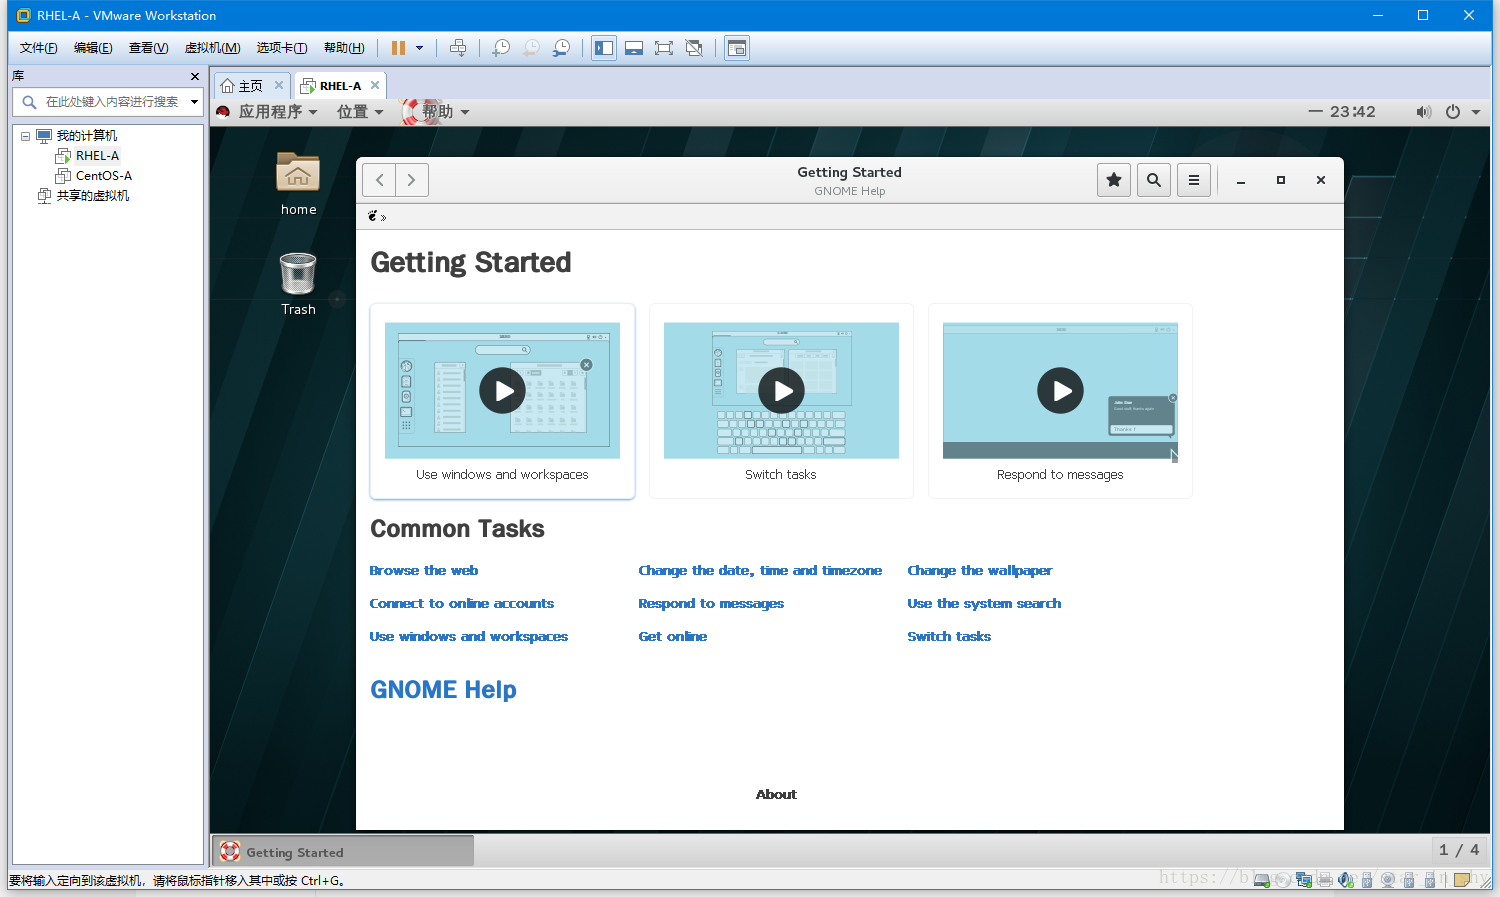Open the 应用程序 applications menu
This screenshot has height=897, width=1500.
click(269, 112)
